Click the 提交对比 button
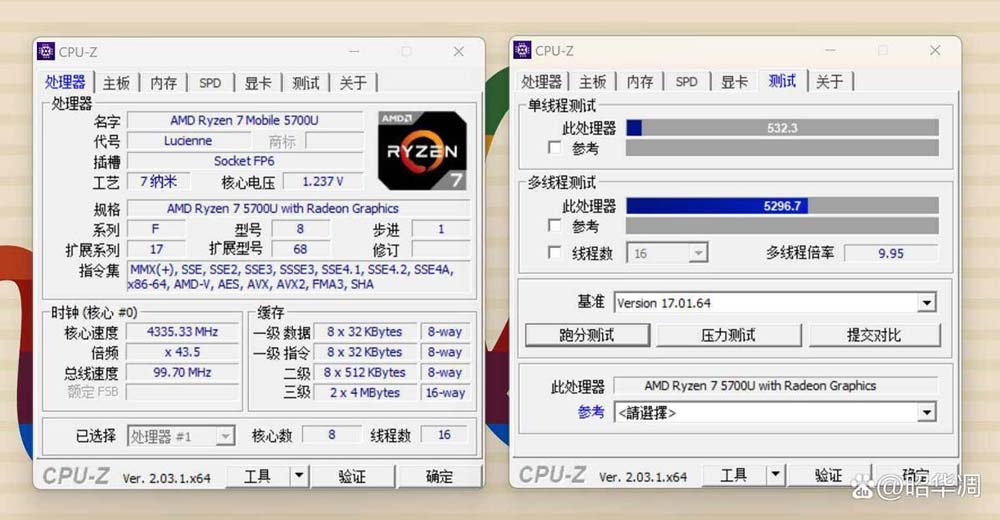Viewport: 1000px width, 520px height. tap(873, 335)
